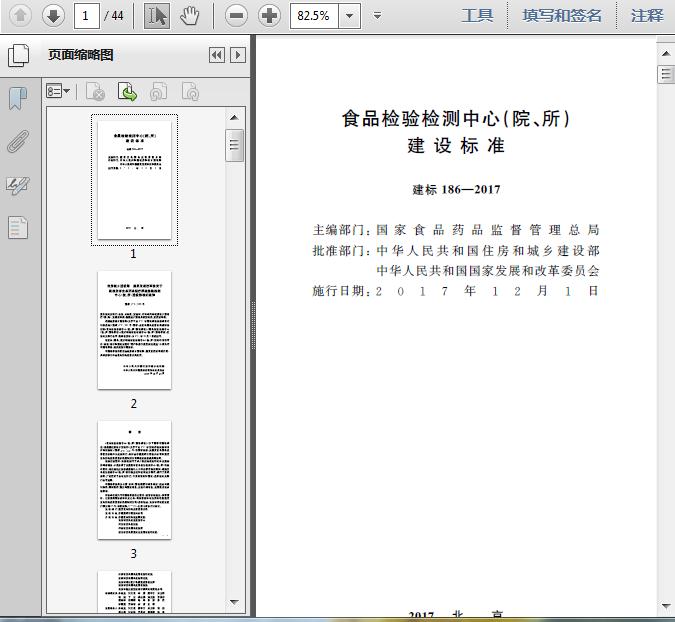
Task: Expand the thumbnail panel right-arrow button
Action: coord(238,55)
